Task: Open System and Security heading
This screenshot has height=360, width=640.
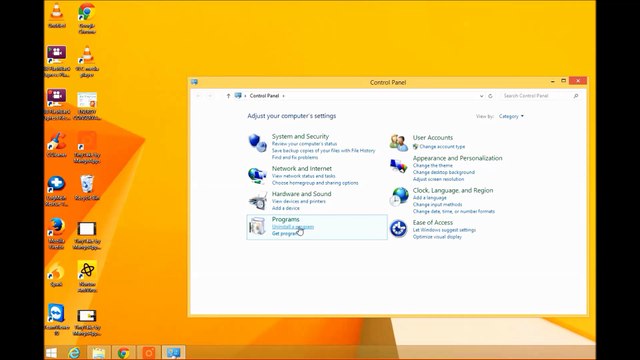Action: [300, 136]
